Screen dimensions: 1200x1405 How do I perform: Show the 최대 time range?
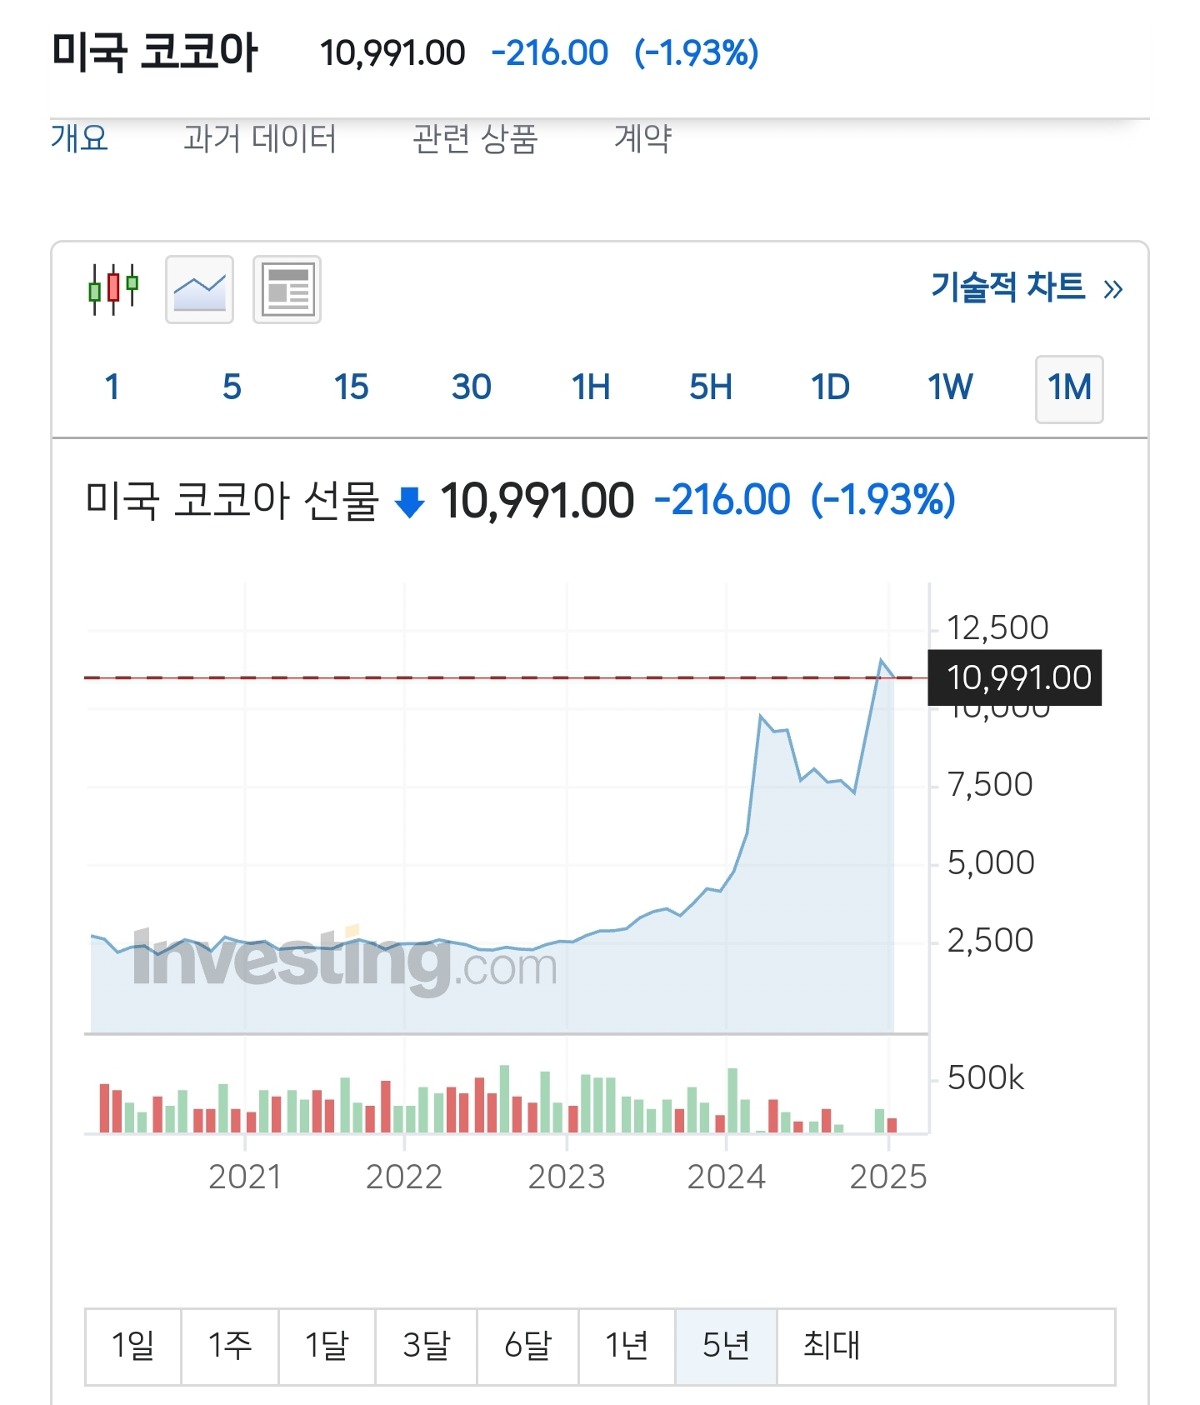tap(831, 1346)
